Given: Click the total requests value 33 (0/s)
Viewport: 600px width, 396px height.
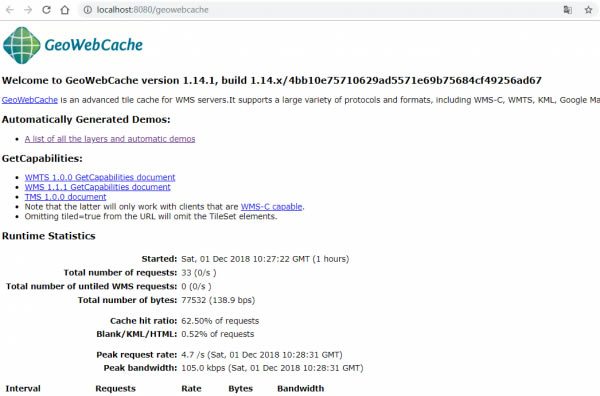Looking at the screenshot, I should click(199, 273).
